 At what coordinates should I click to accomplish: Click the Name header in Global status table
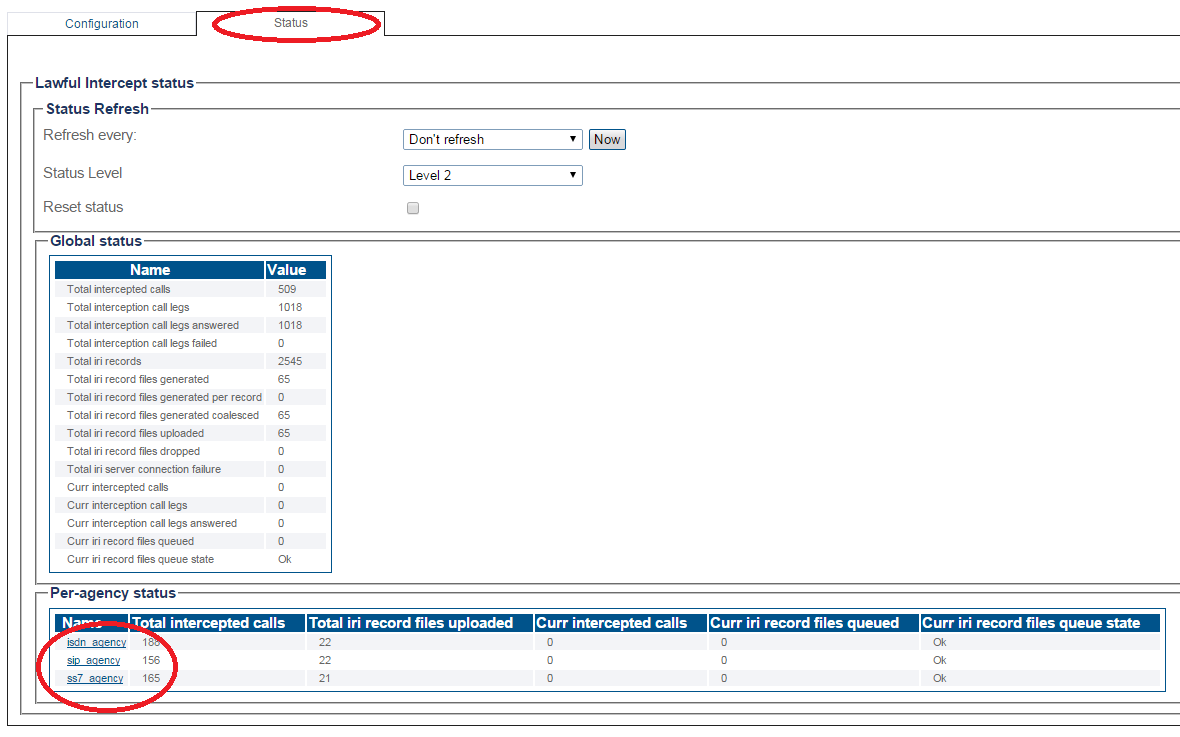(150, 270)
